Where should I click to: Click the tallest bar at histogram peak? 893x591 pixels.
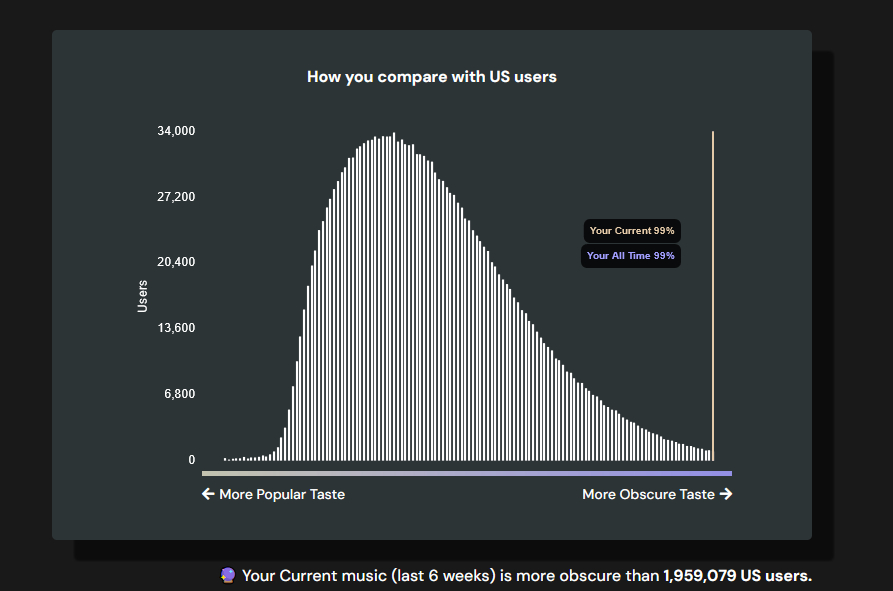coord(394,297)
